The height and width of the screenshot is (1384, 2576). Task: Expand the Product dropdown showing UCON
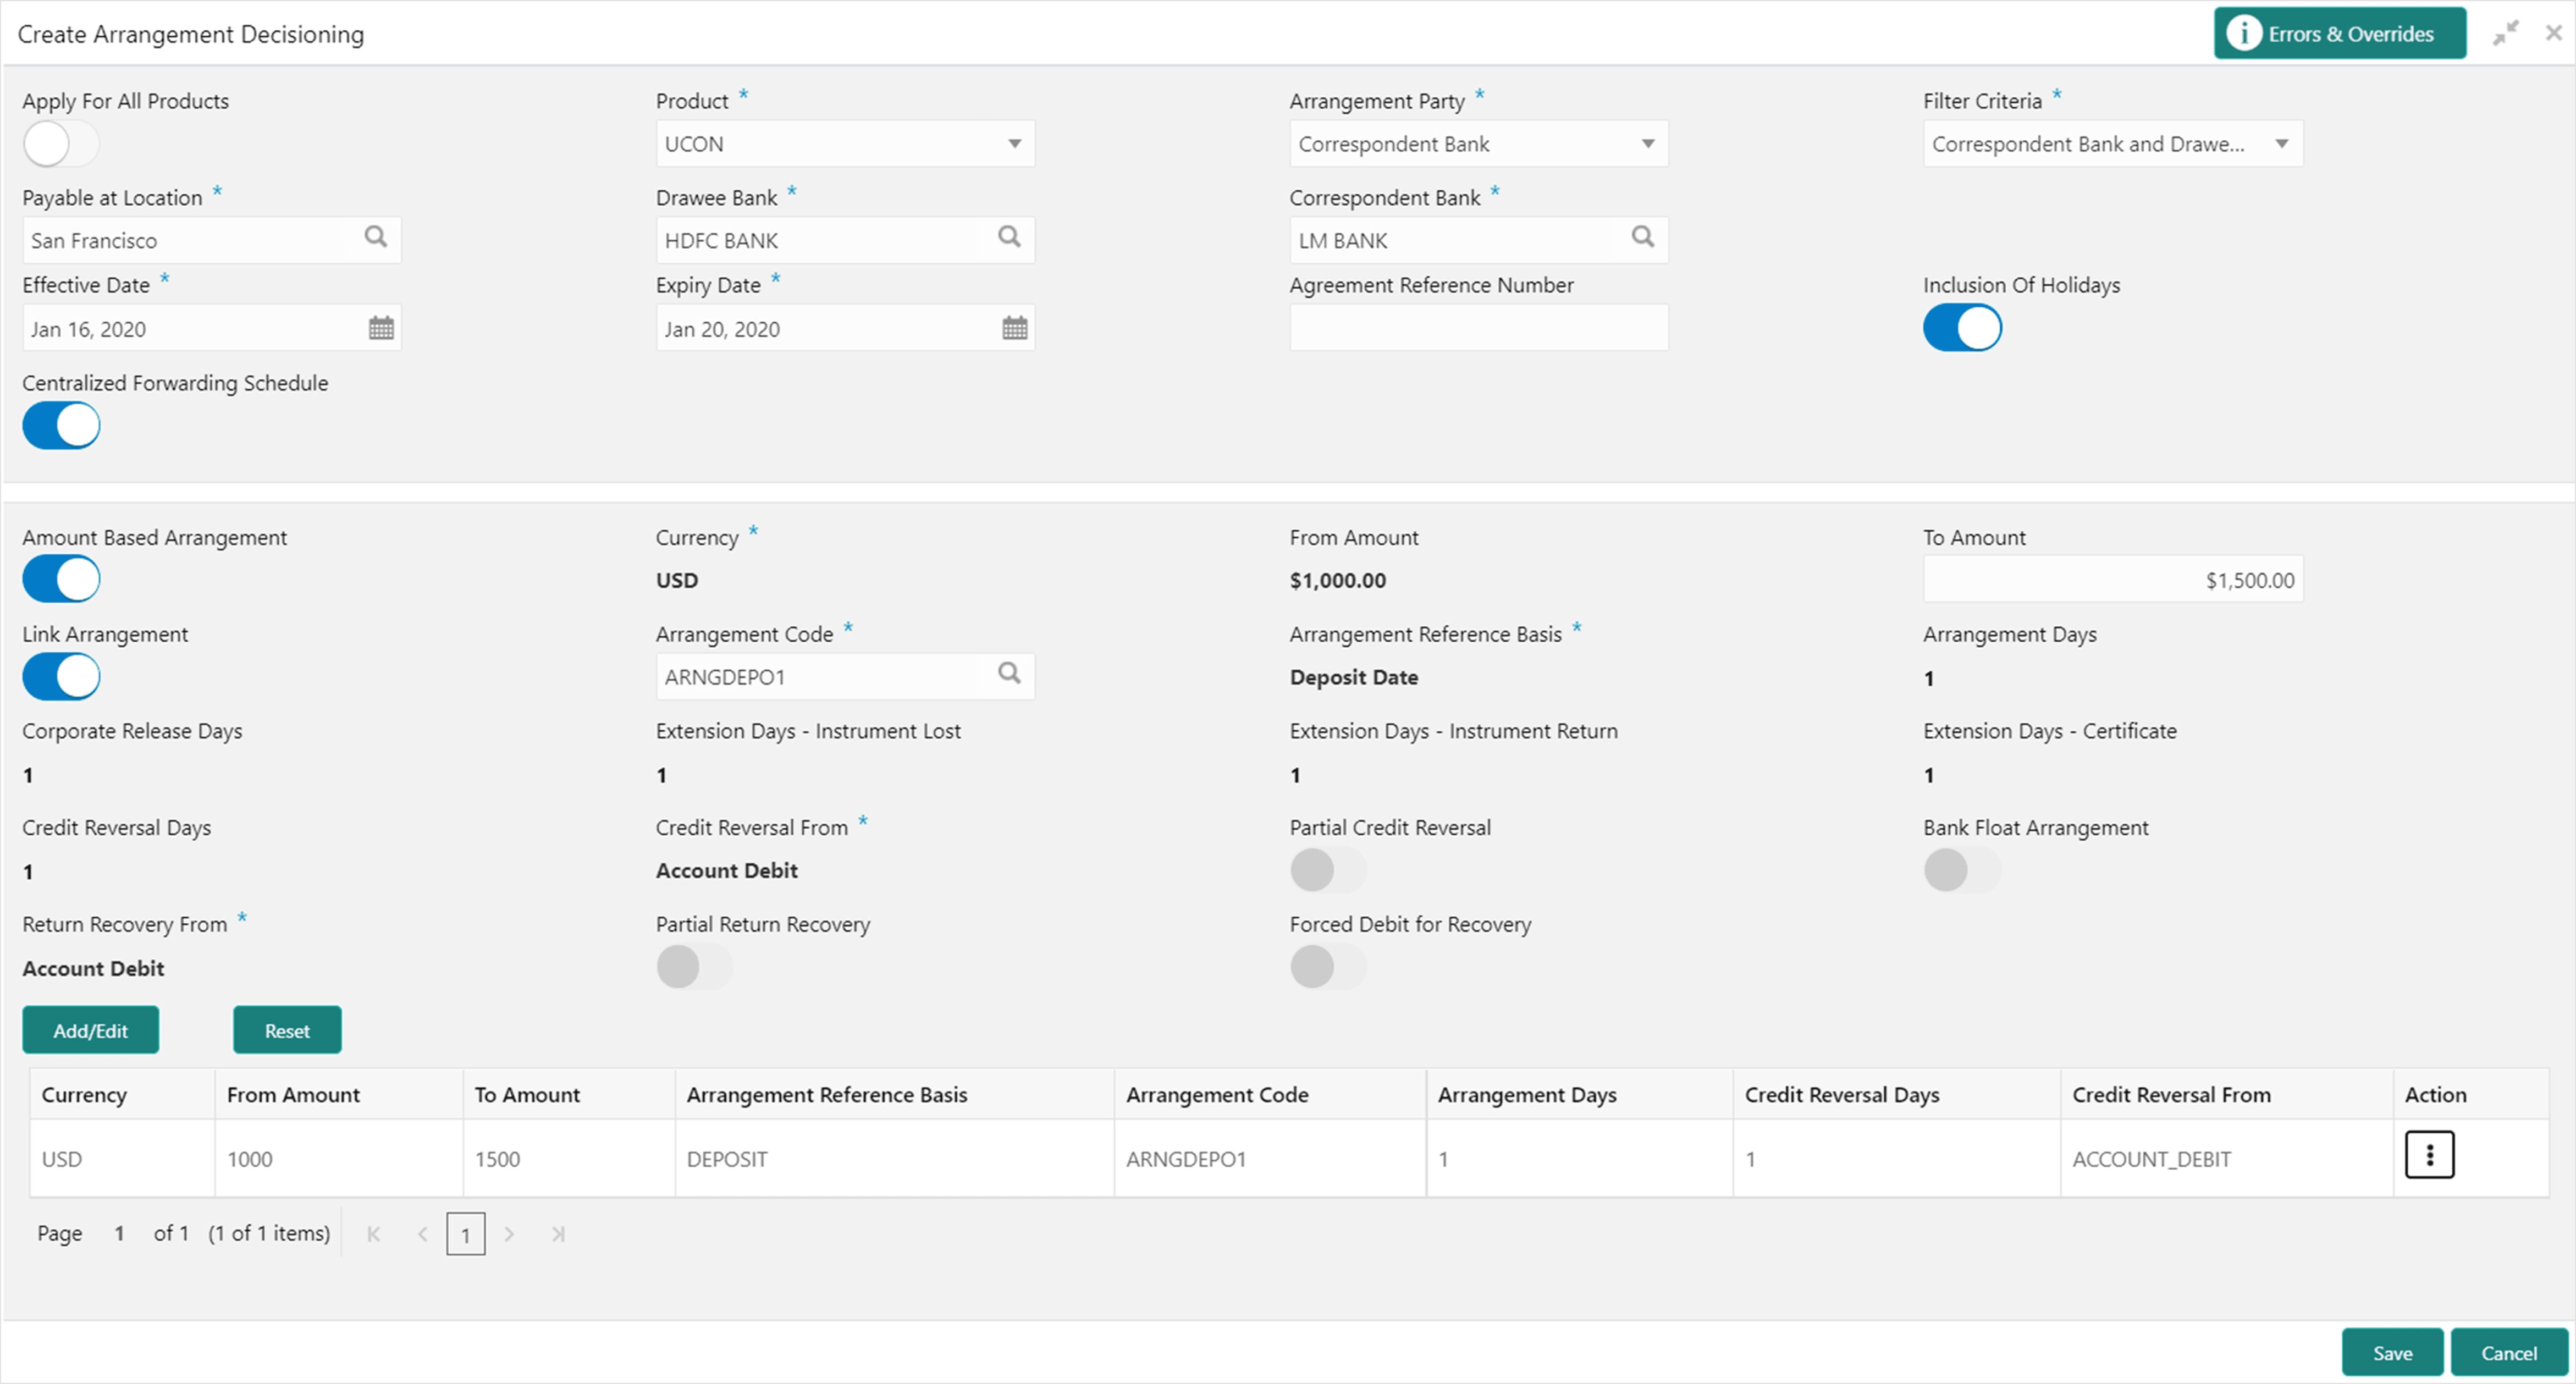tap(845, 144)
